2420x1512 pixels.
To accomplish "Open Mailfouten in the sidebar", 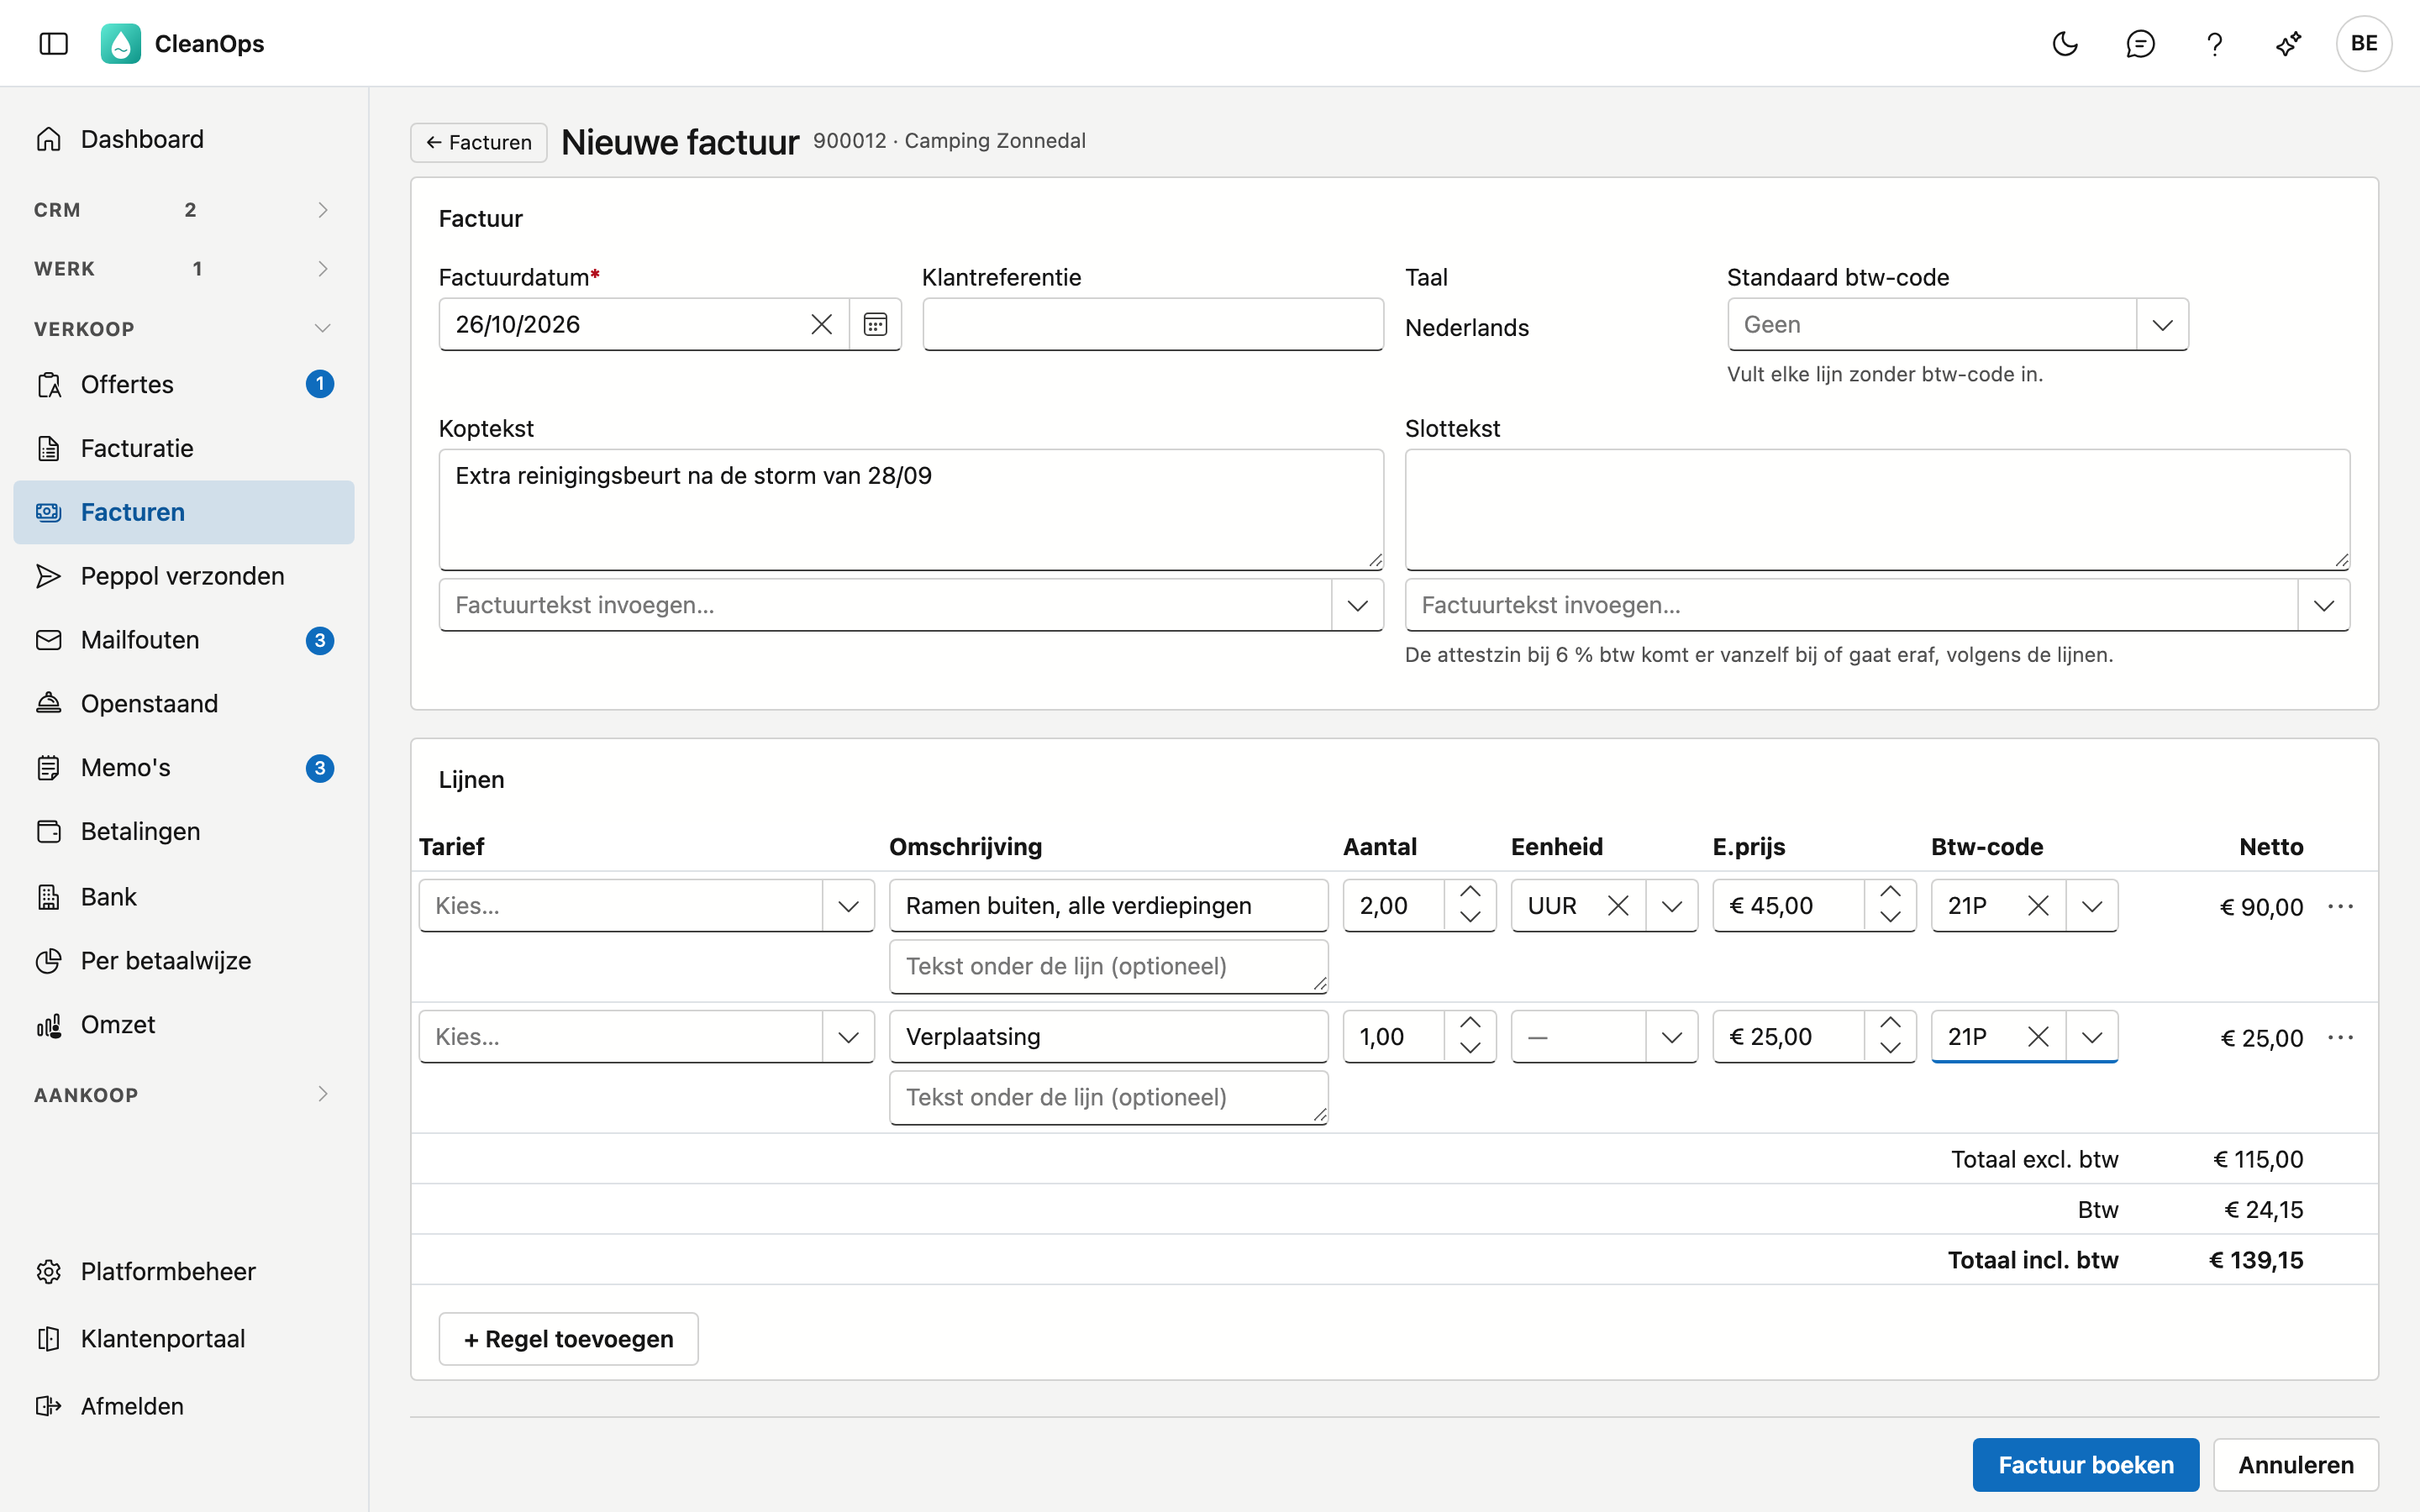I will (184, 640).
